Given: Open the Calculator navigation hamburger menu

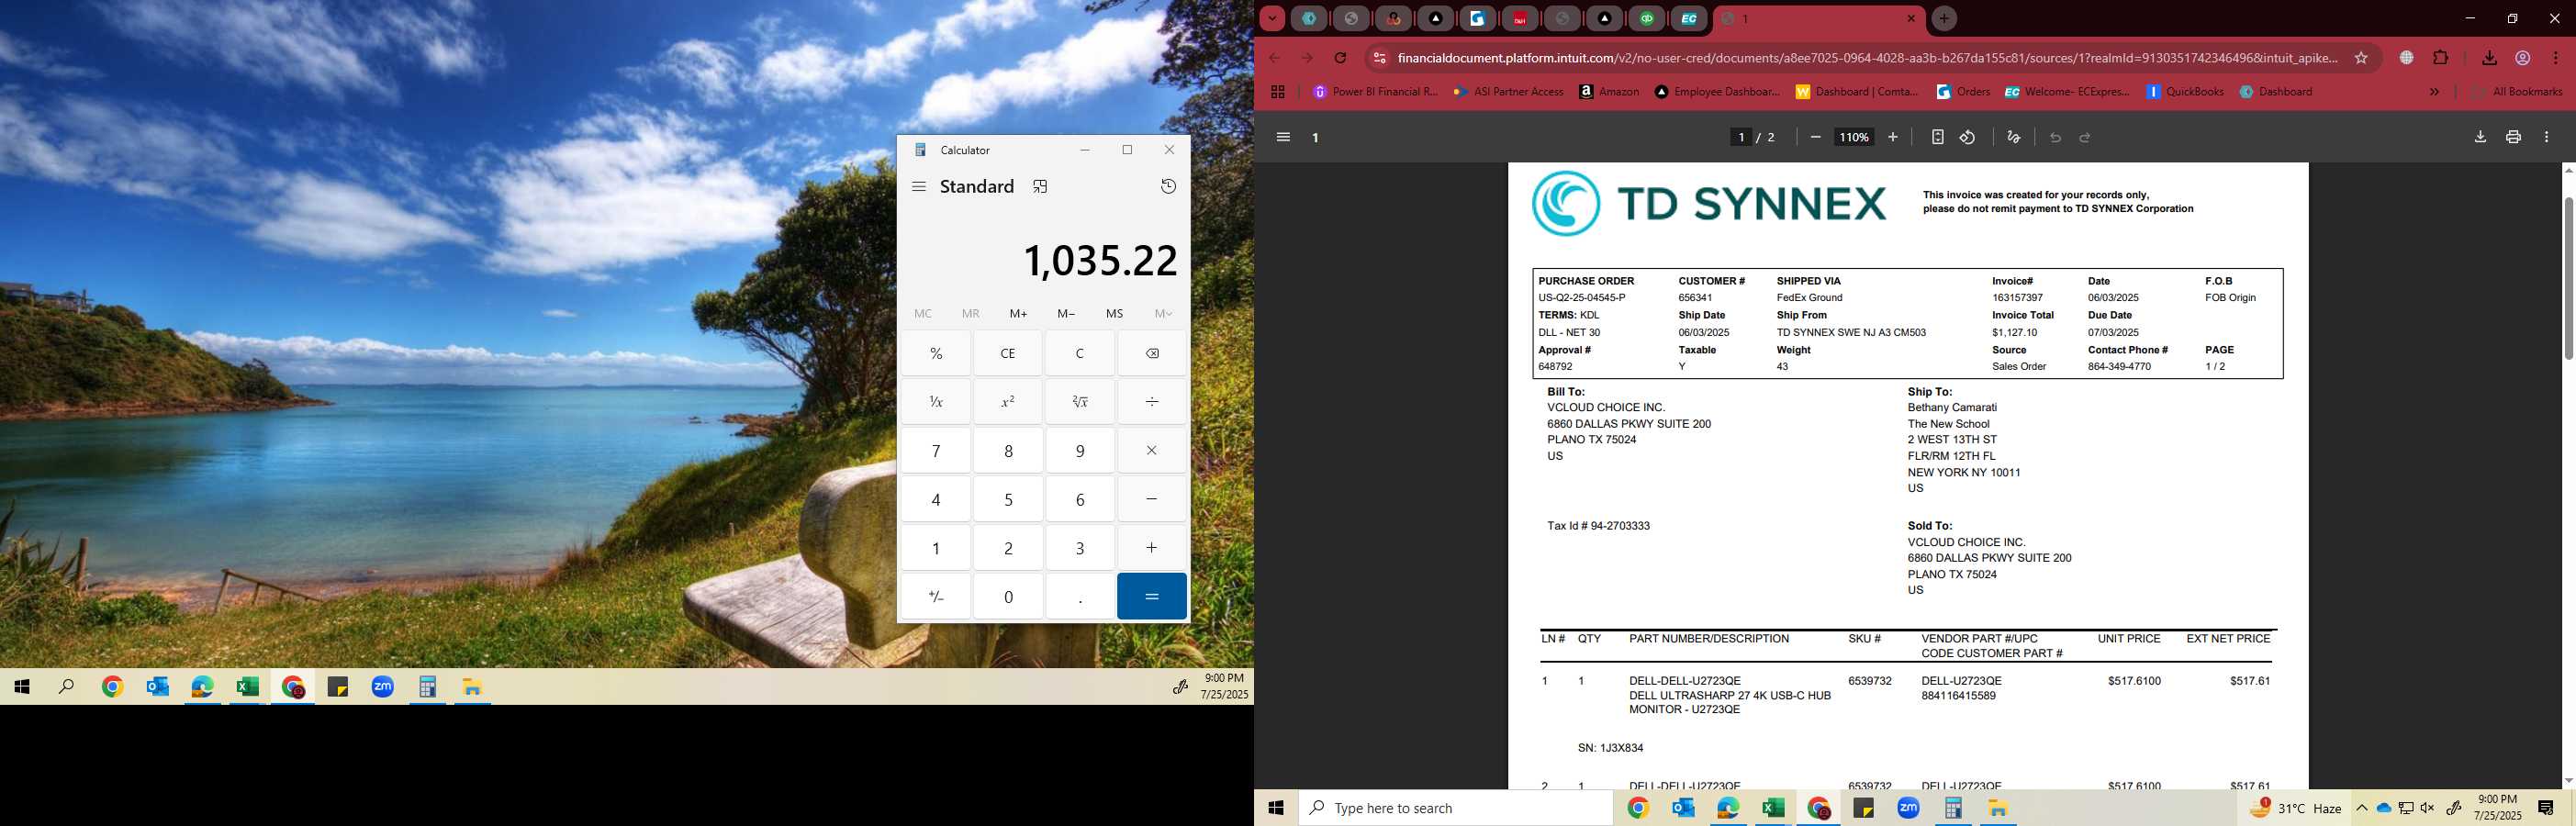Looking at the screenshot, I should 919,187.
